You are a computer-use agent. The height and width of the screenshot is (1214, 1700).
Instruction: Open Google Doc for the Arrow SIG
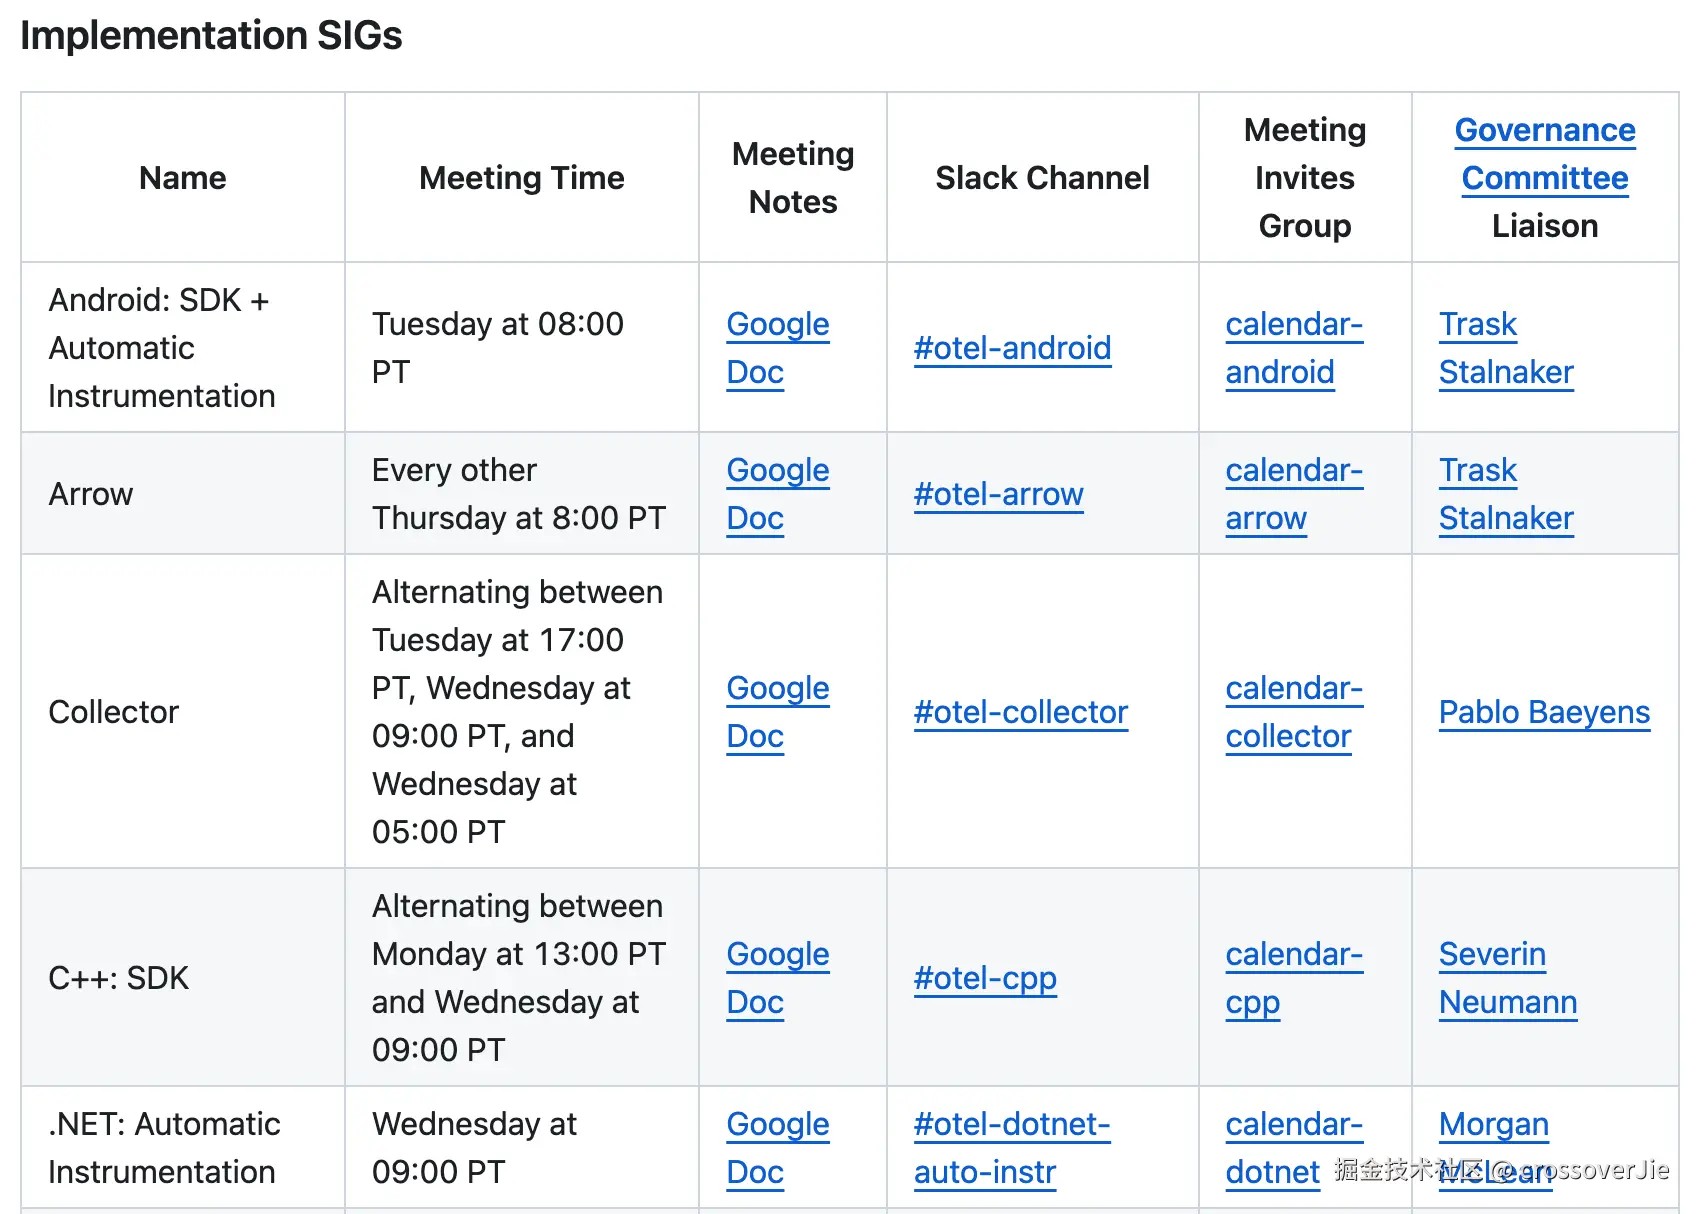(x=777, y=471)
